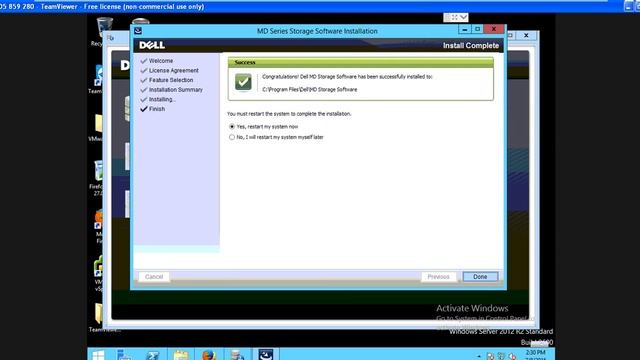Expand the TeamViewer toolbar chevron
This screenshot has height=360, width=640.
(x=464, y=17)
